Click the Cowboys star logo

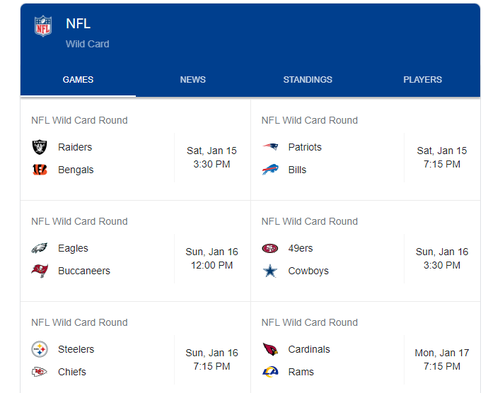coord(270,271)
